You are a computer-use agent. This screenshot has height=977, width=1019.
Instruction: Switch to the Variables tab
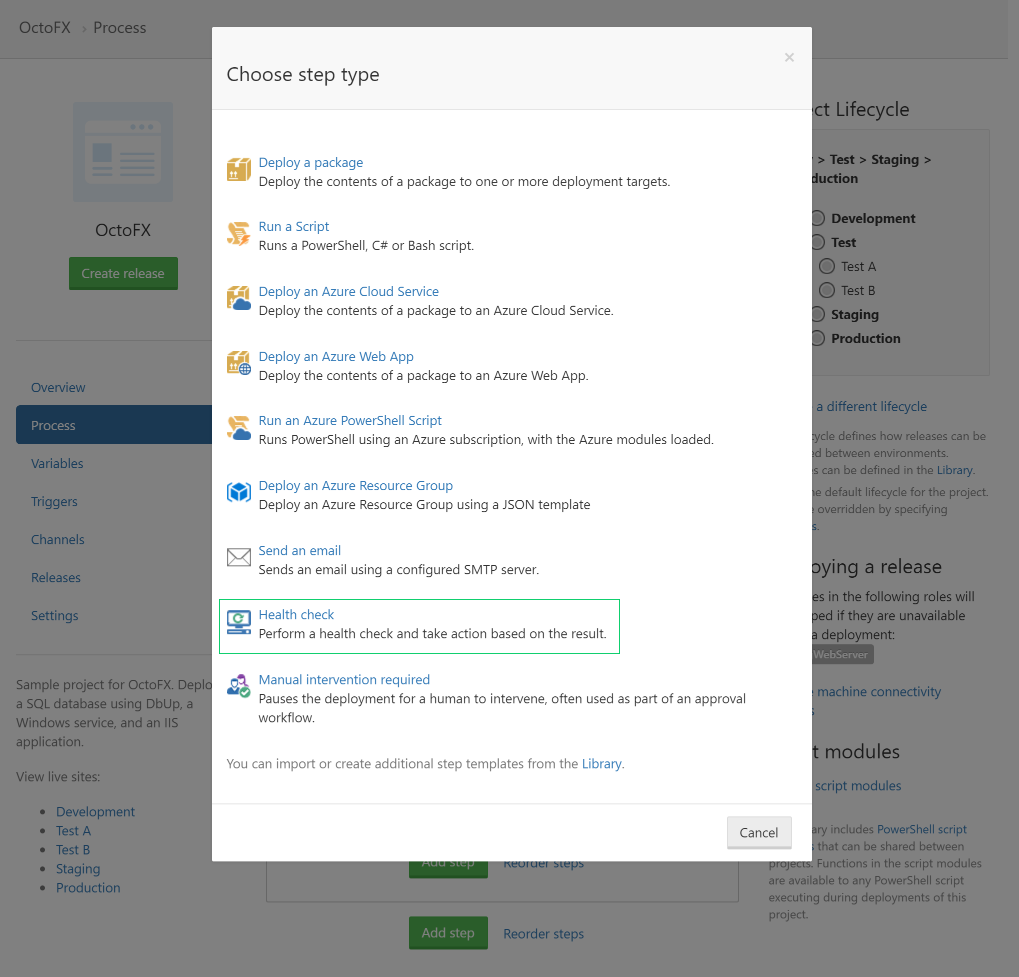coord(57,463)
